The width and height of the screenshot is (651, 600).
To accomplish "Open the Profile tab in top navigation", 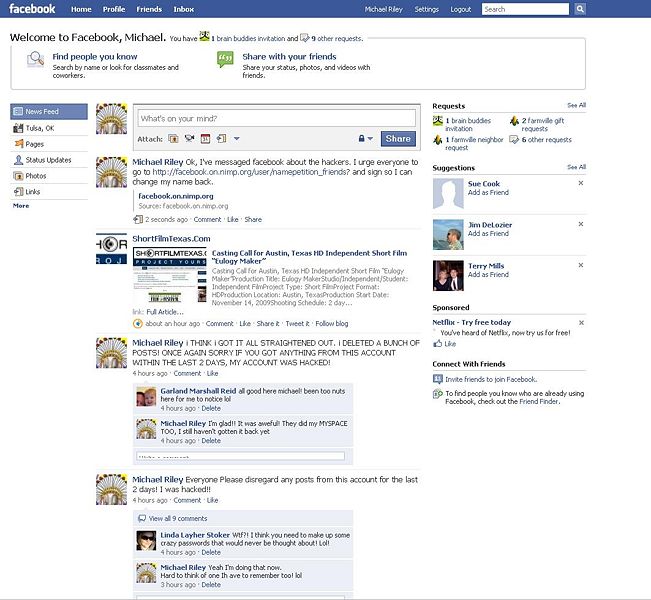I will [x=114, y=9].
